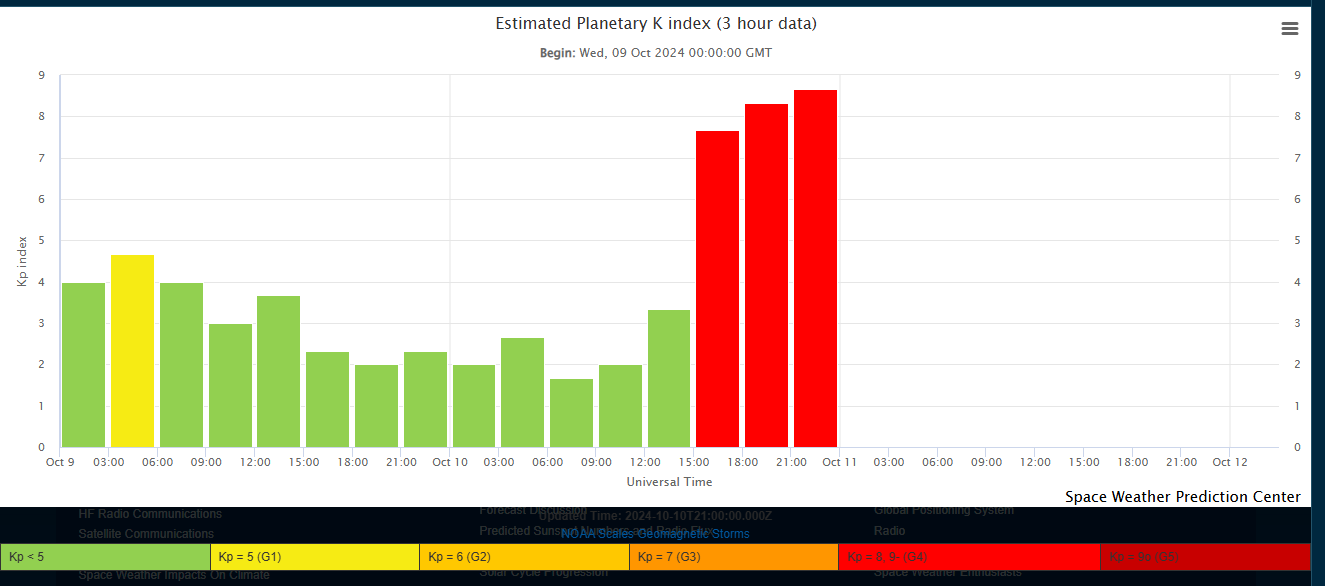Click the green bar at 12:00 Oct 10
This screenshot has width=1325, height=586.
point(669,378)
